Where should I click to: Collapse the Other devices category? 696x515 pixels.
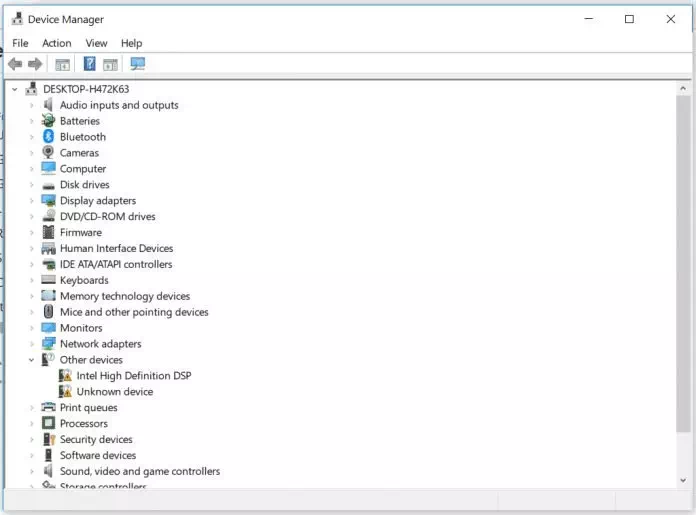[x=32, y=360]
